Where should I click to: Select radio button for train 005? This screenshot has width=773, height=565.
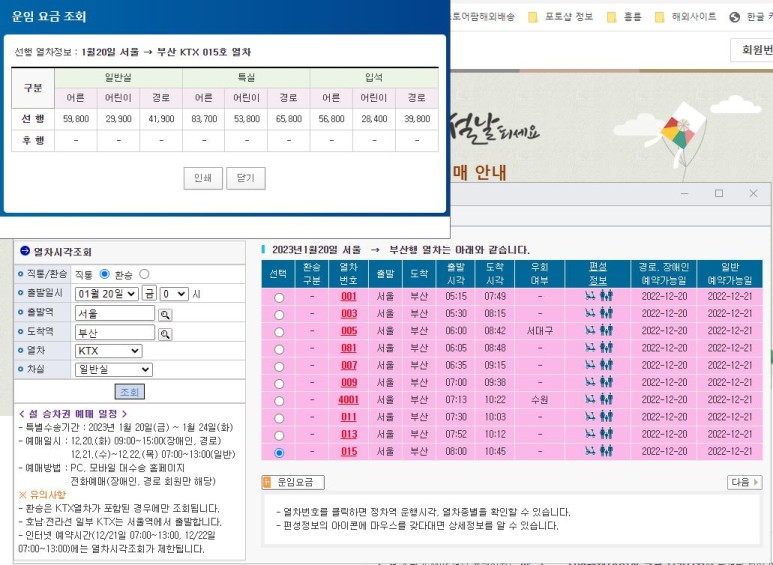click(x=279, y=332)
